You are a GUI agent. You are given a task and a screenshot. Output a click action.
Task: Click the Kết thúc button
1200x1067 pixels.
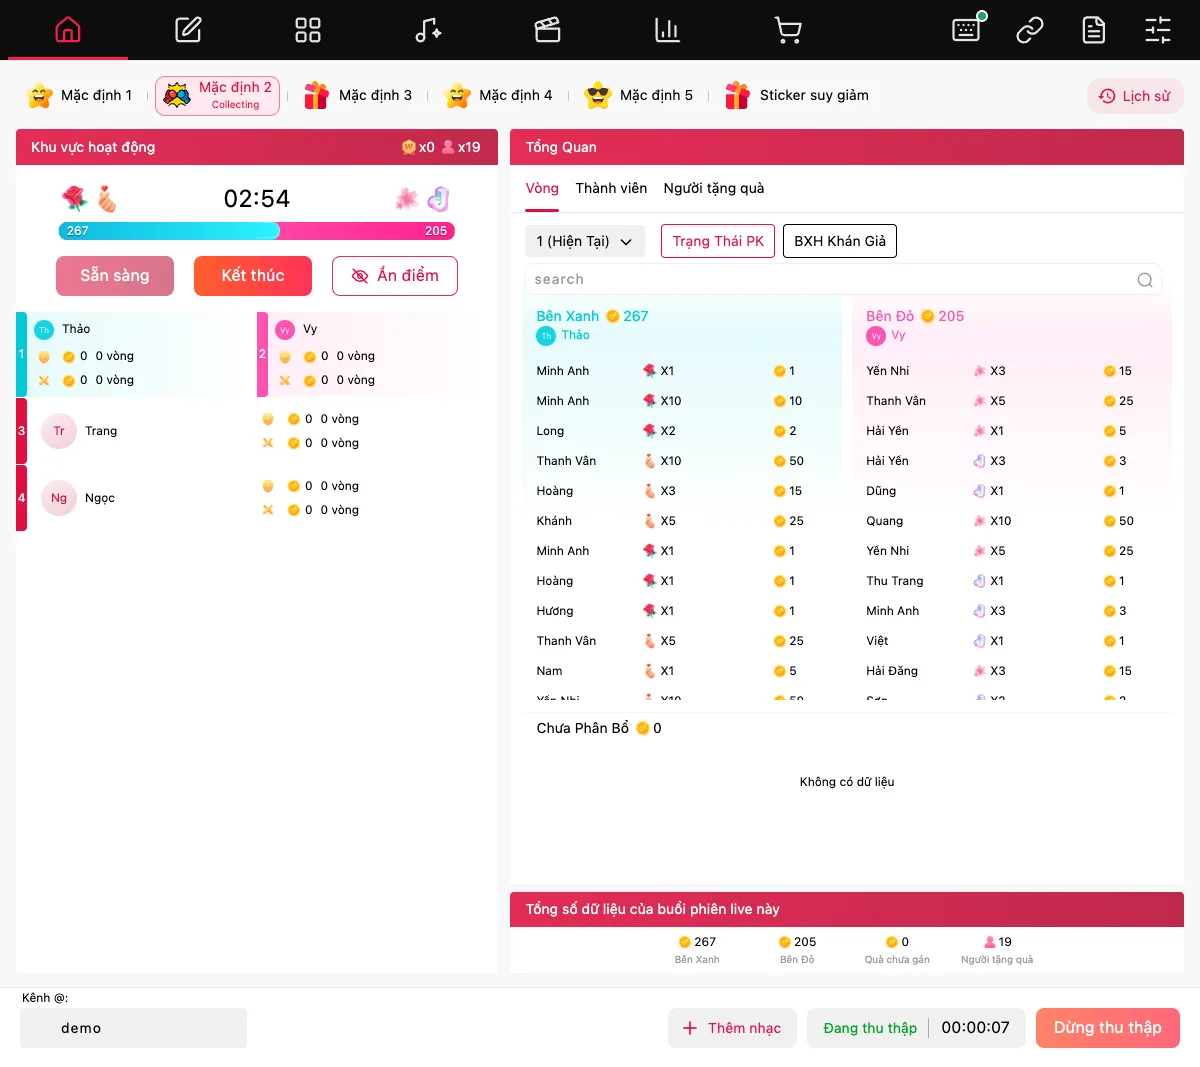coord(253,276)
